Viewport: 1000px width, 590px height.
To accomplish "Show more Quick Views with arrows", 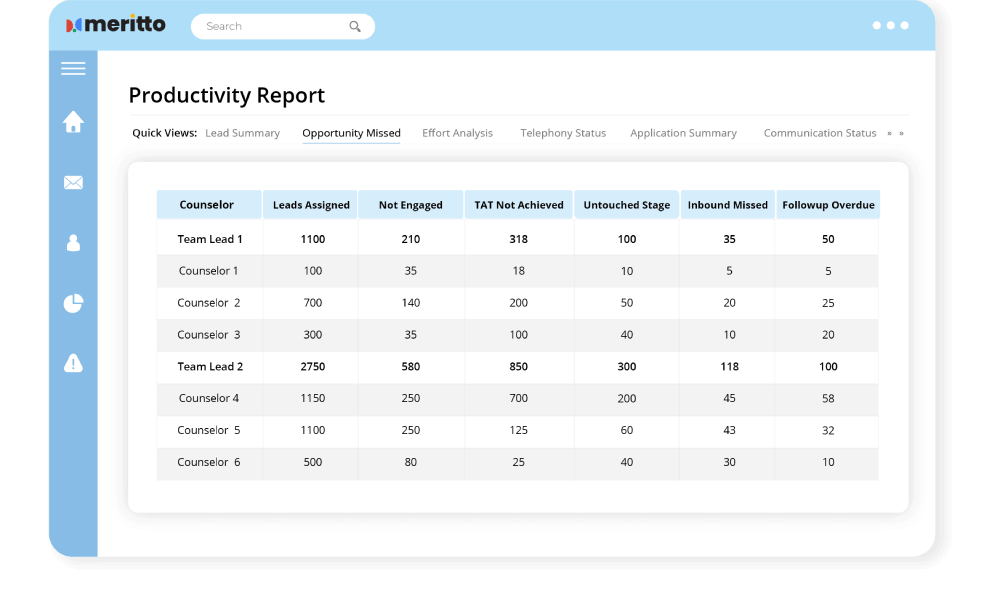I will [895, 133].
